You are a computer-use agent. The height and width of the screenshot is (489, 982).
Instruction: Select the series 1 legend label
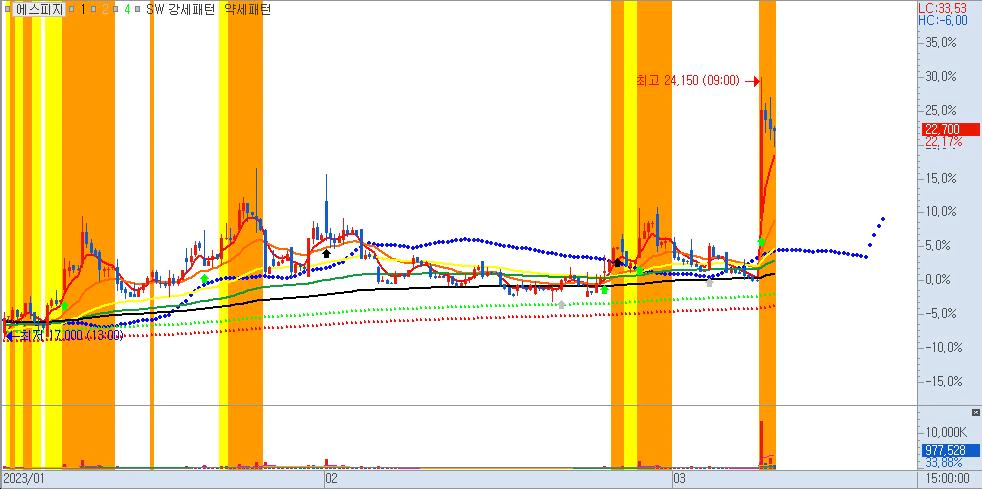[x=83, y=9]
